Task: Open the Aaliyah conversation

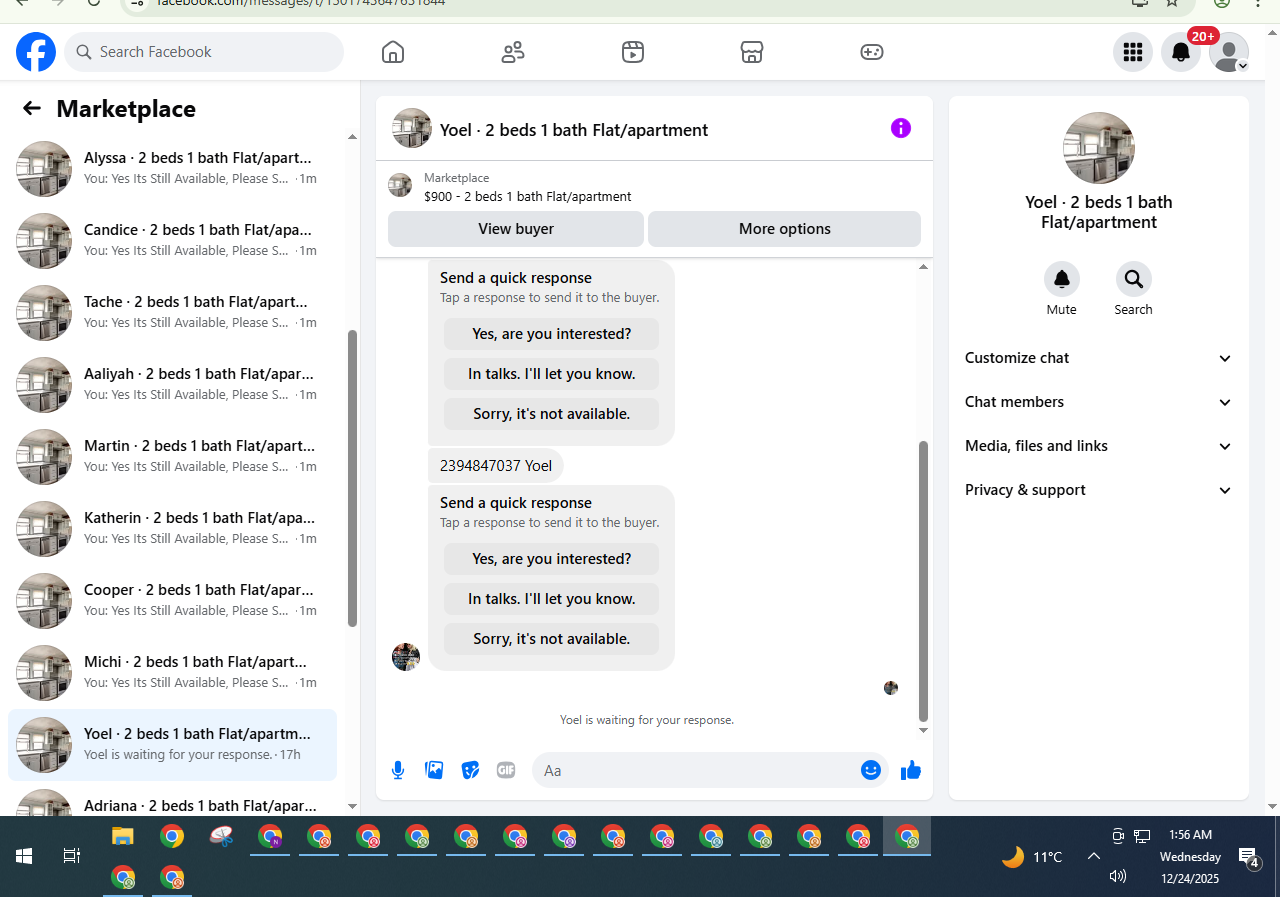Action: [172, 385]
